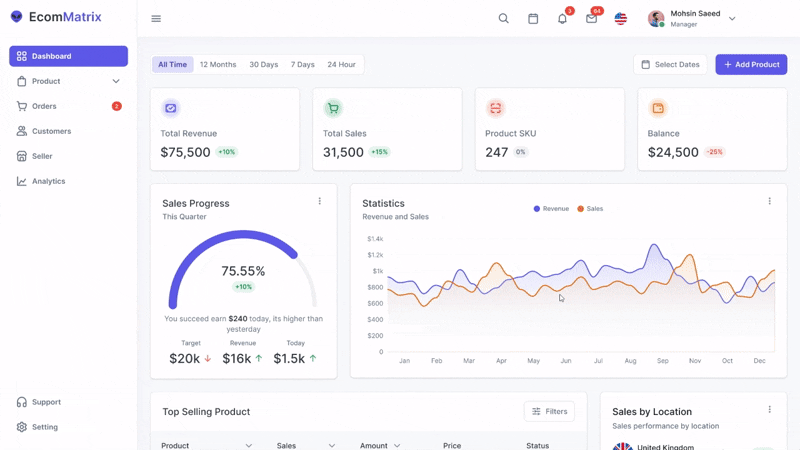Viewport: 800px width, 450px height.
Task: Toggle the hamburger sidebar menu icon
Action: pyautogui.click(x=156, y=19)
